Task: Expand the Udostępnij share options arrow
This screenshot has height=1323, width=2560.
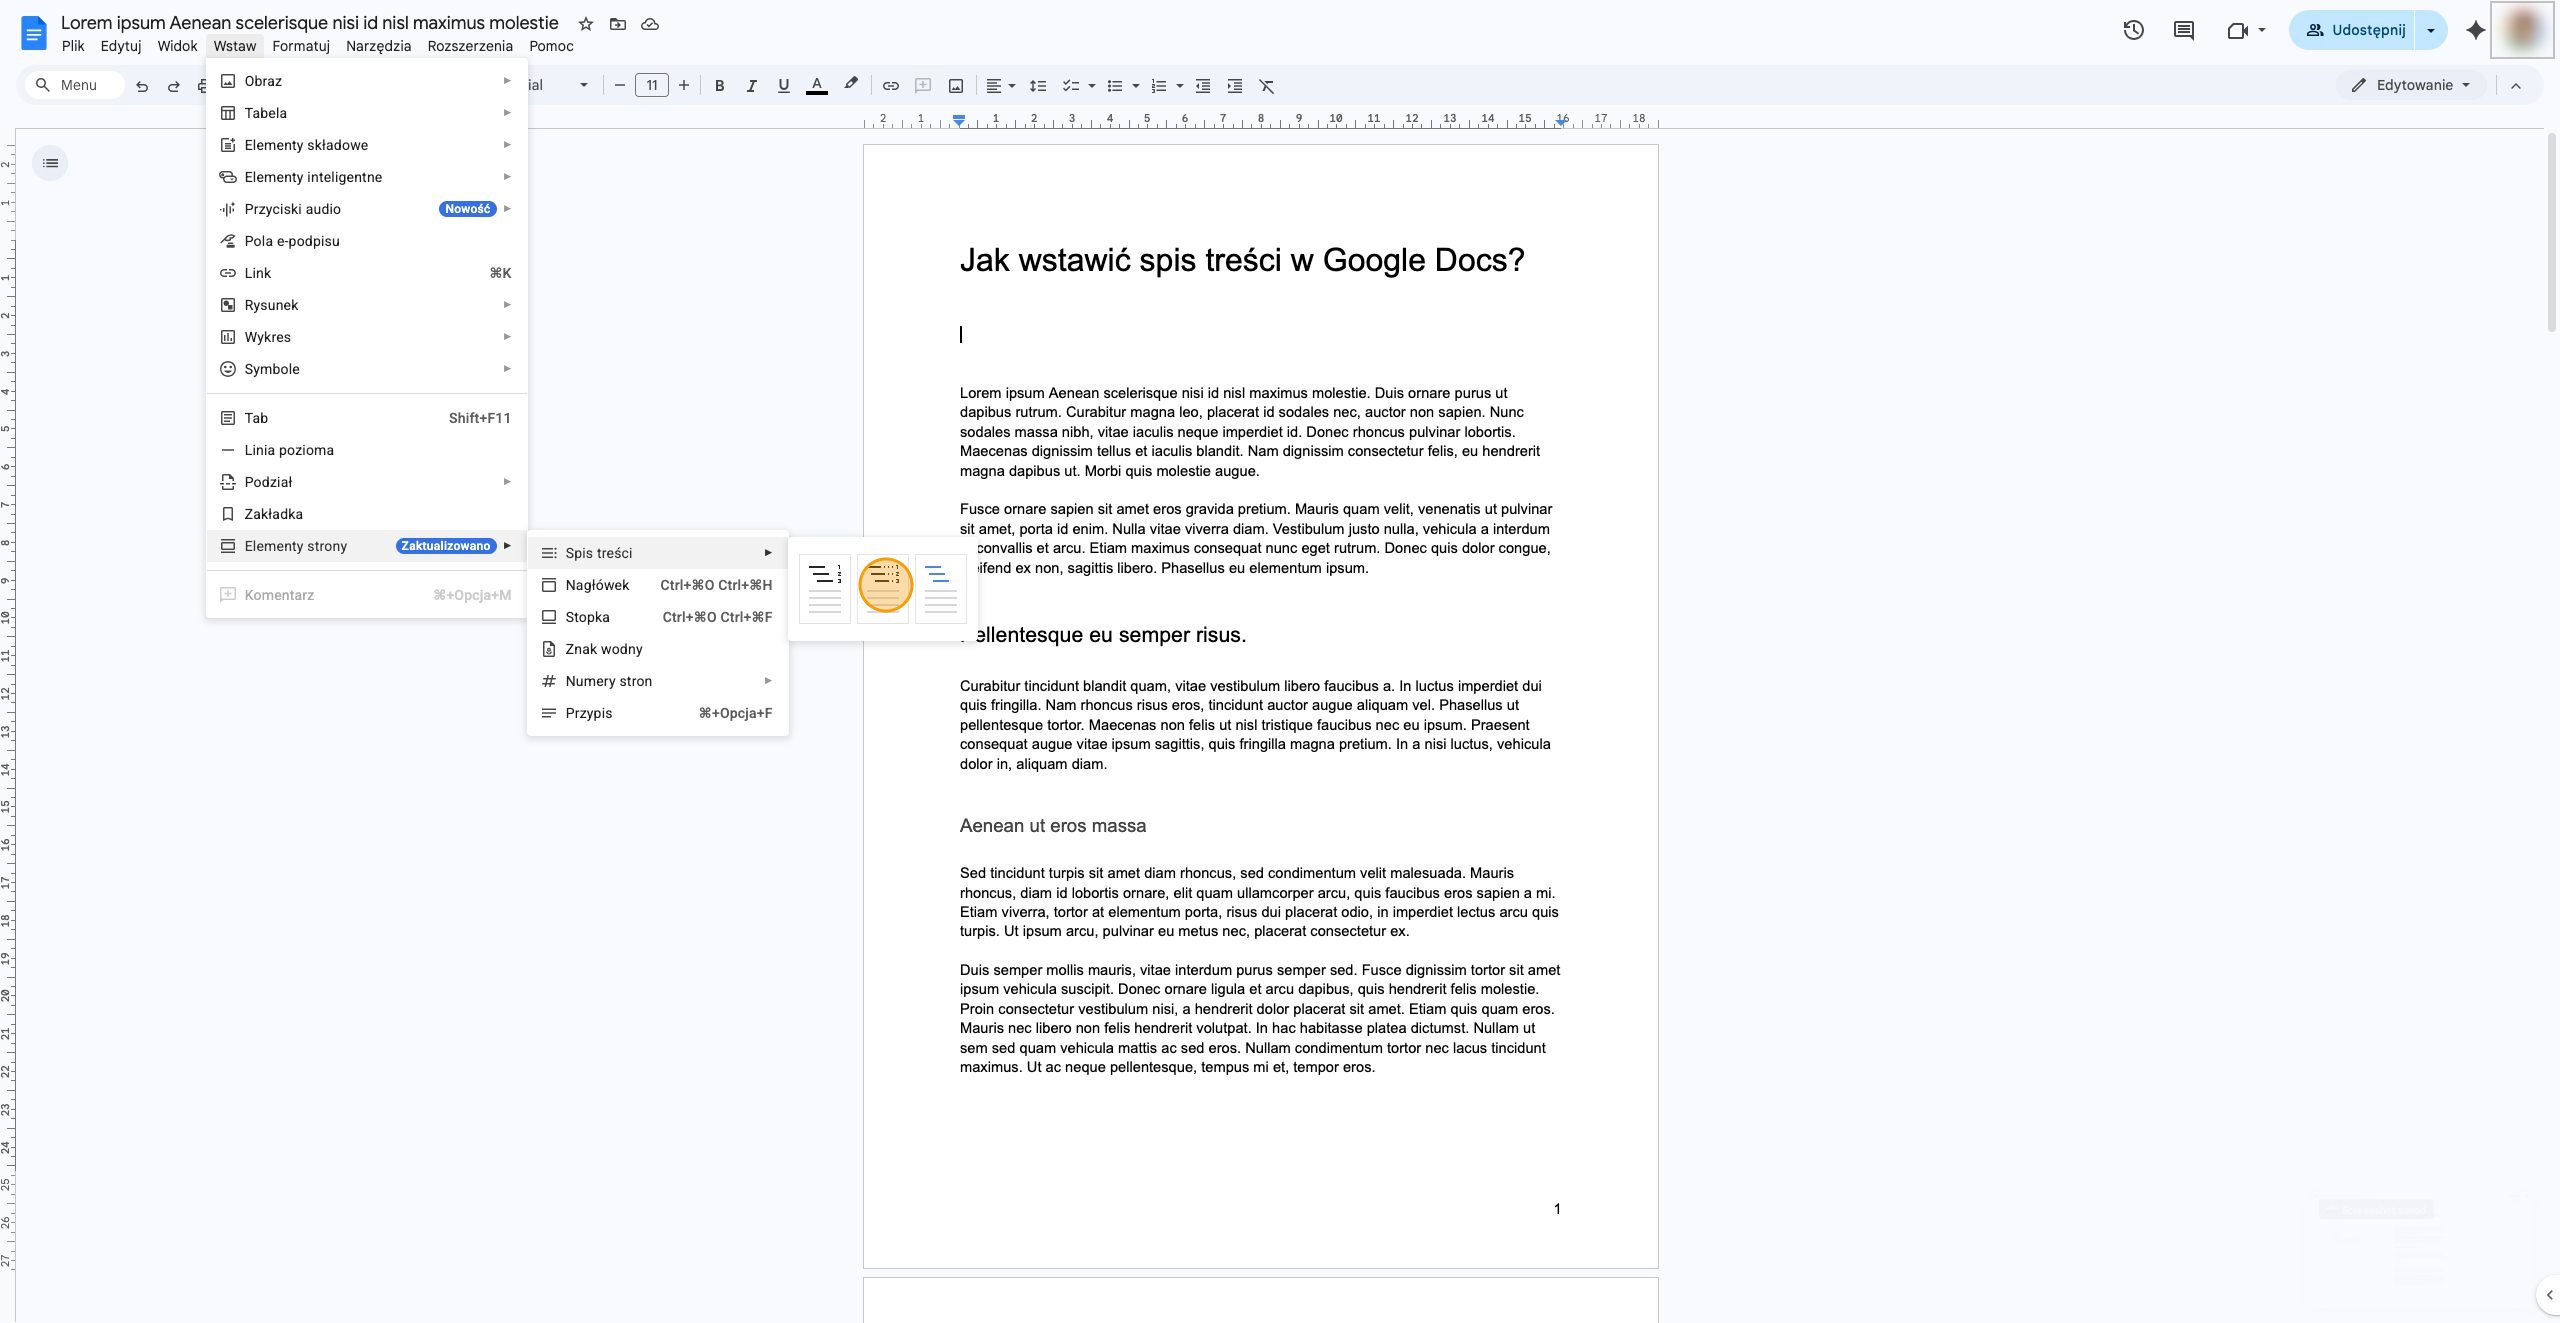Action: (2431, 30)
